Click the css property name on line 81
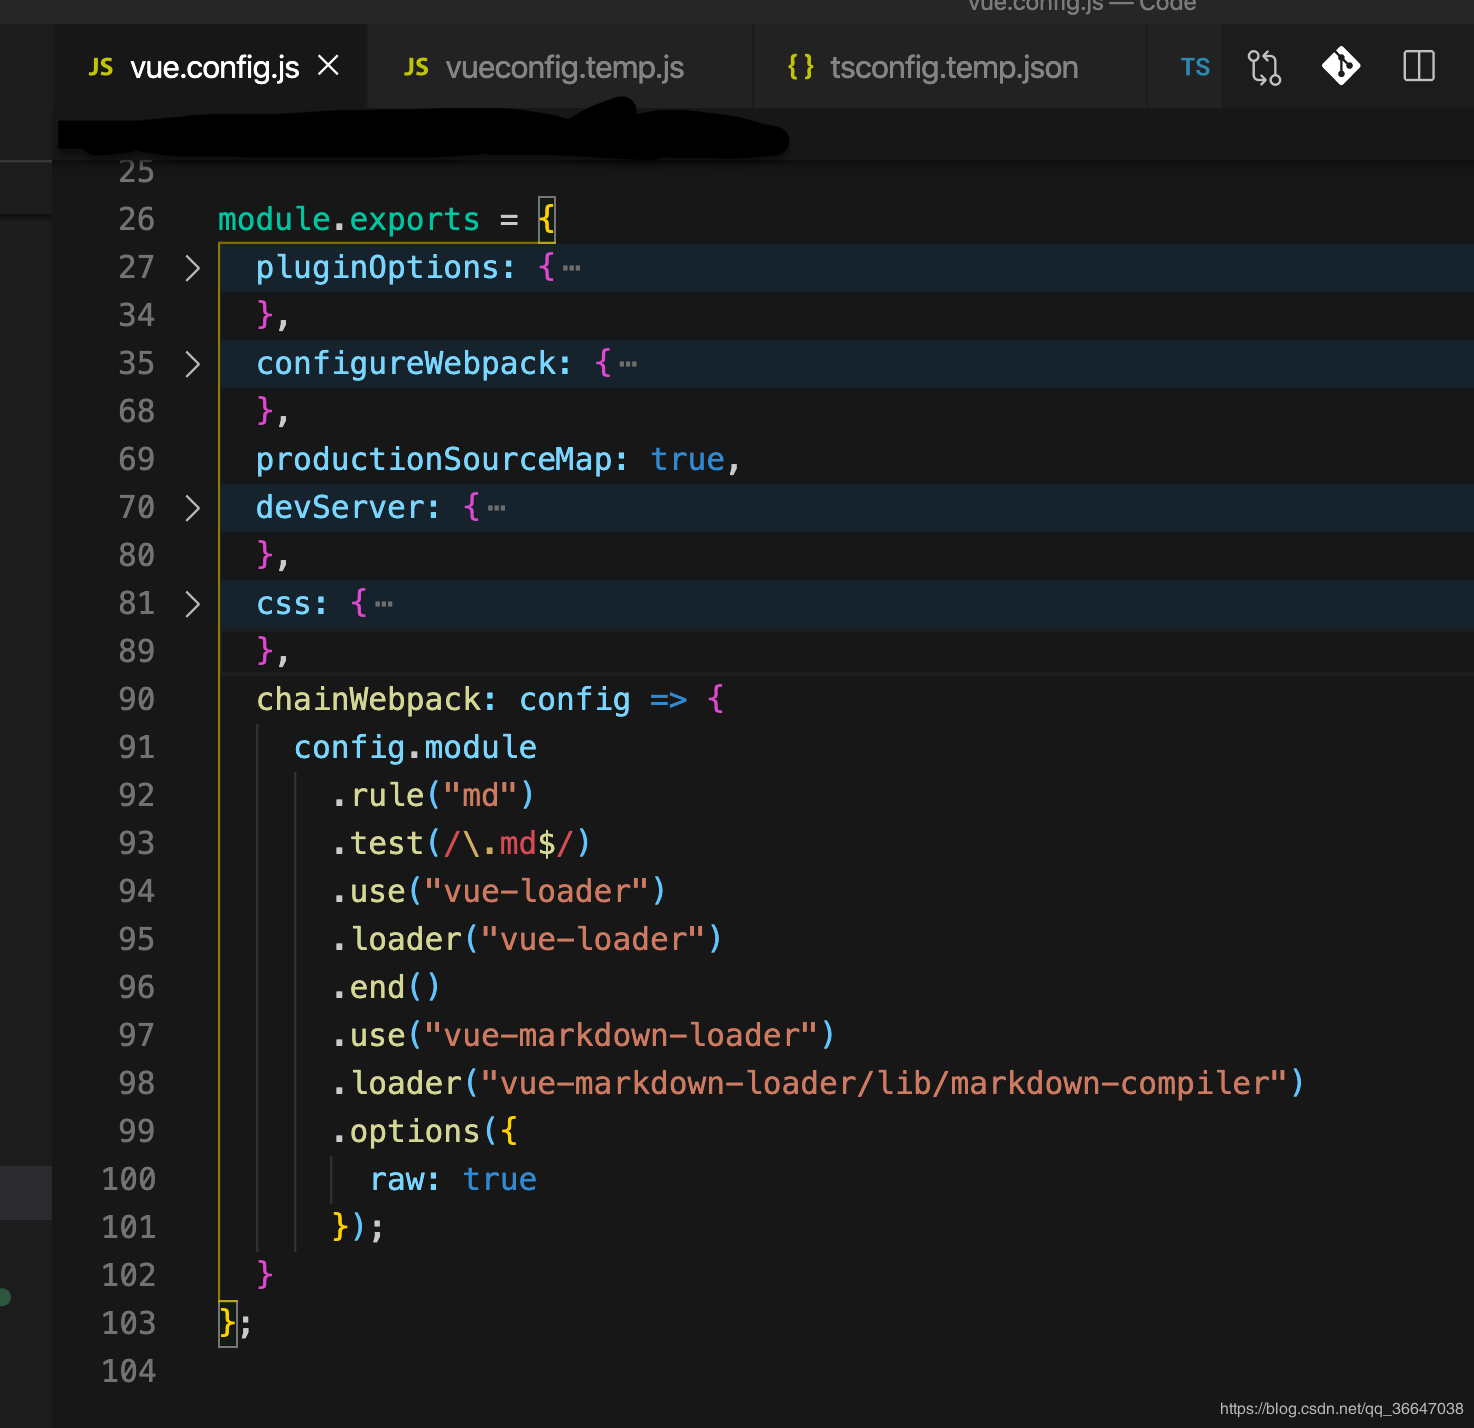The height and width of the screenshot is (1428, 1474). 283,603
